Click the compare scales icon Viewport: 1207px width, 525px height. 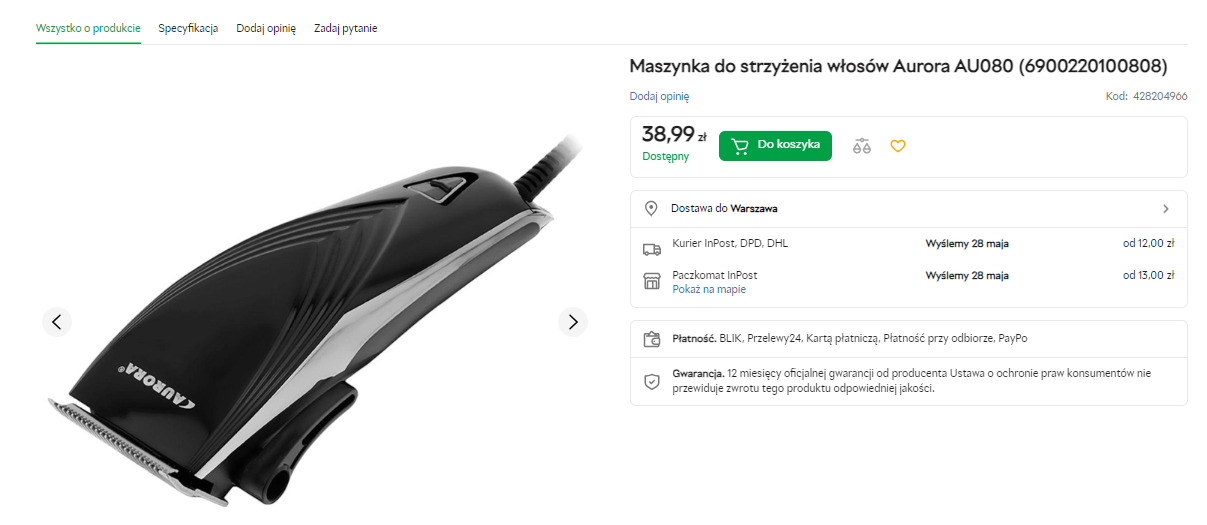[862, 146]
